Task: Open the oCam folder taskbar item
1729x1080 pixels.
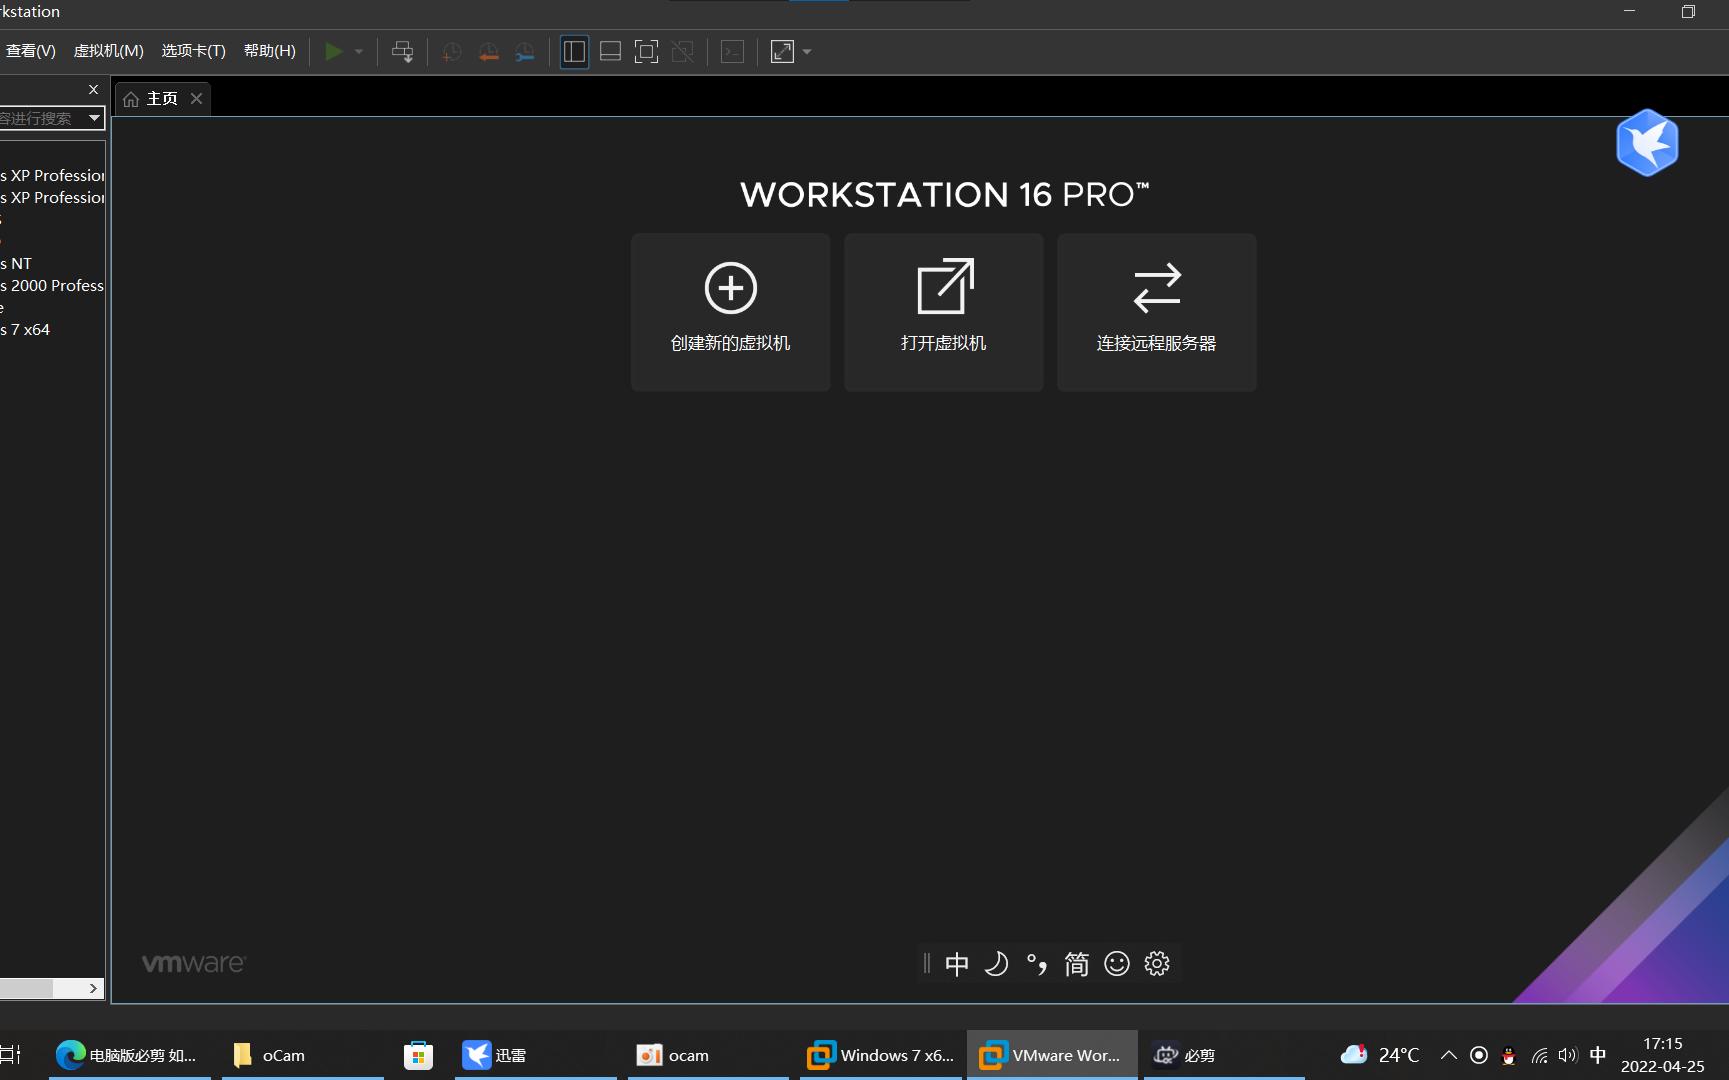Action: pyautogui.click(x=302, y=1055)
